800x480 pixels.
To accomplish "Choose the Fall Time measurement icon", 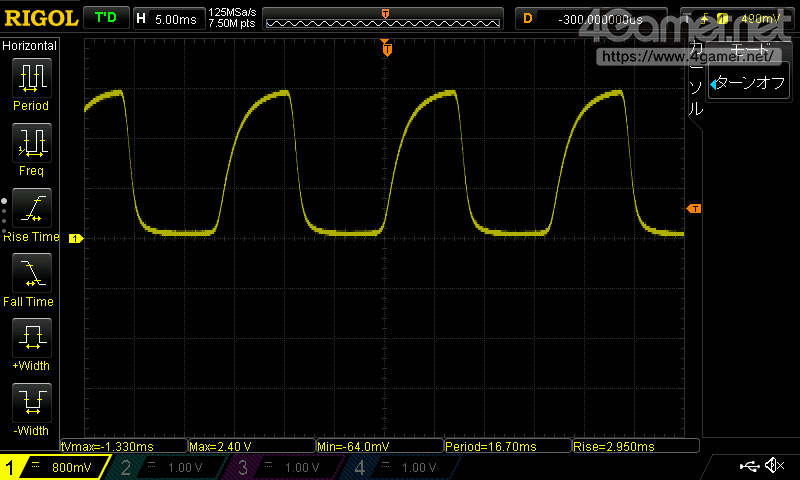I will tap(32, 273).
